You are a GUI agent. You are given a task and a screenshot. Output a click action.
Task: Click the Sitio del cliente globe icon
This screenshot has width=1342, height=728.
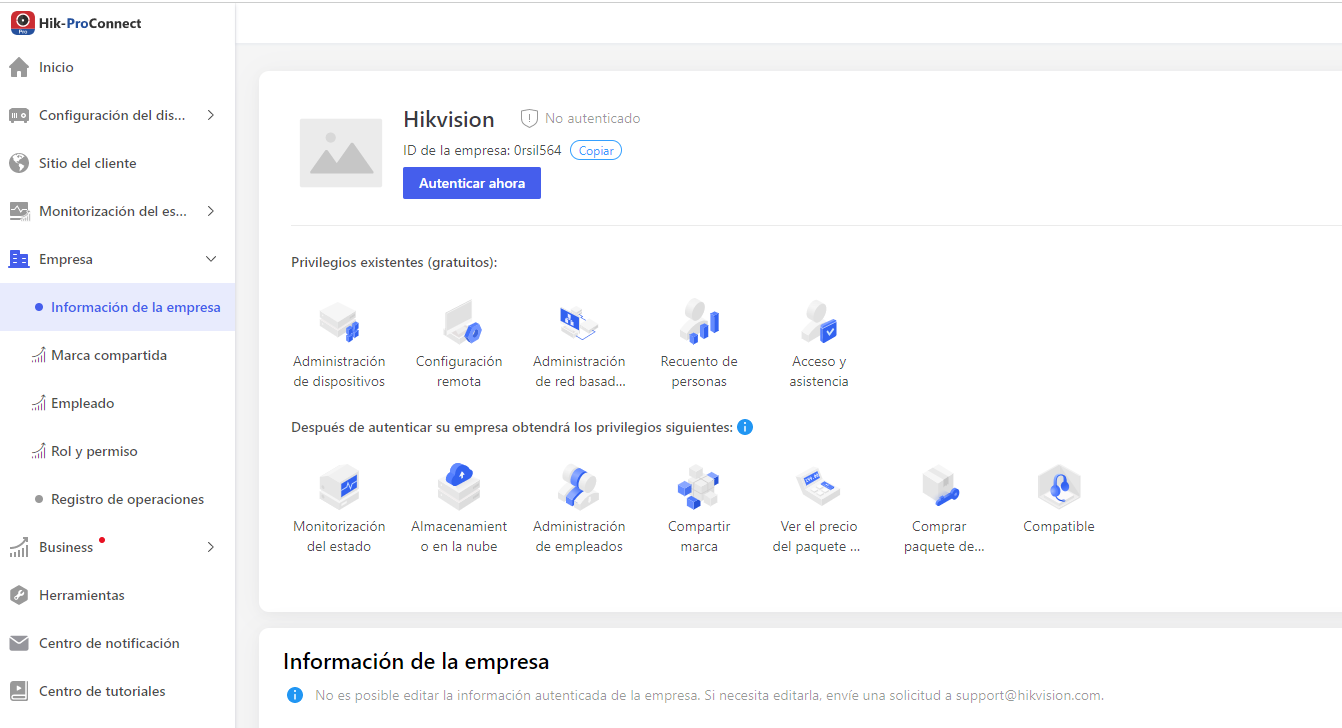[x=19, y=163]
